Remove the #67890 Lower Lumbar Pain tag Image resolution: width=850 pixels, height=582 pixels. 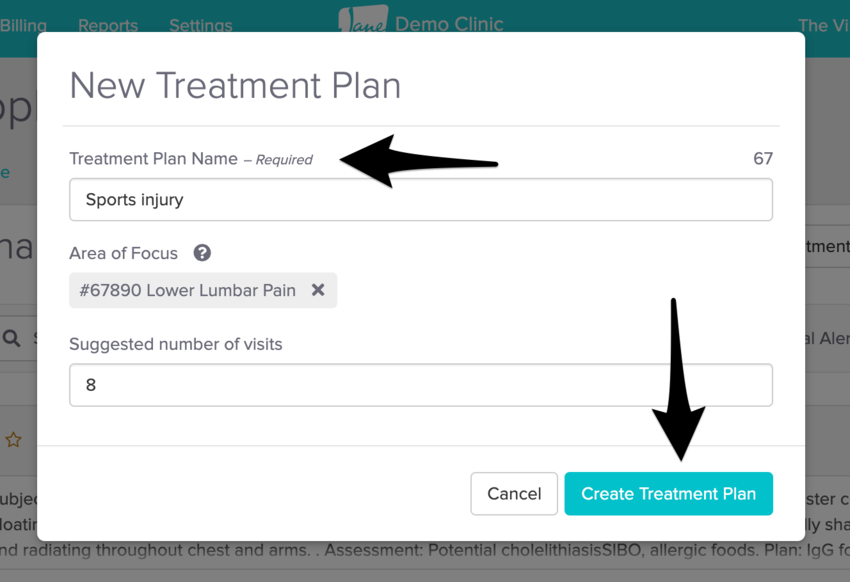pyautogui.click(x=318, y=290)
